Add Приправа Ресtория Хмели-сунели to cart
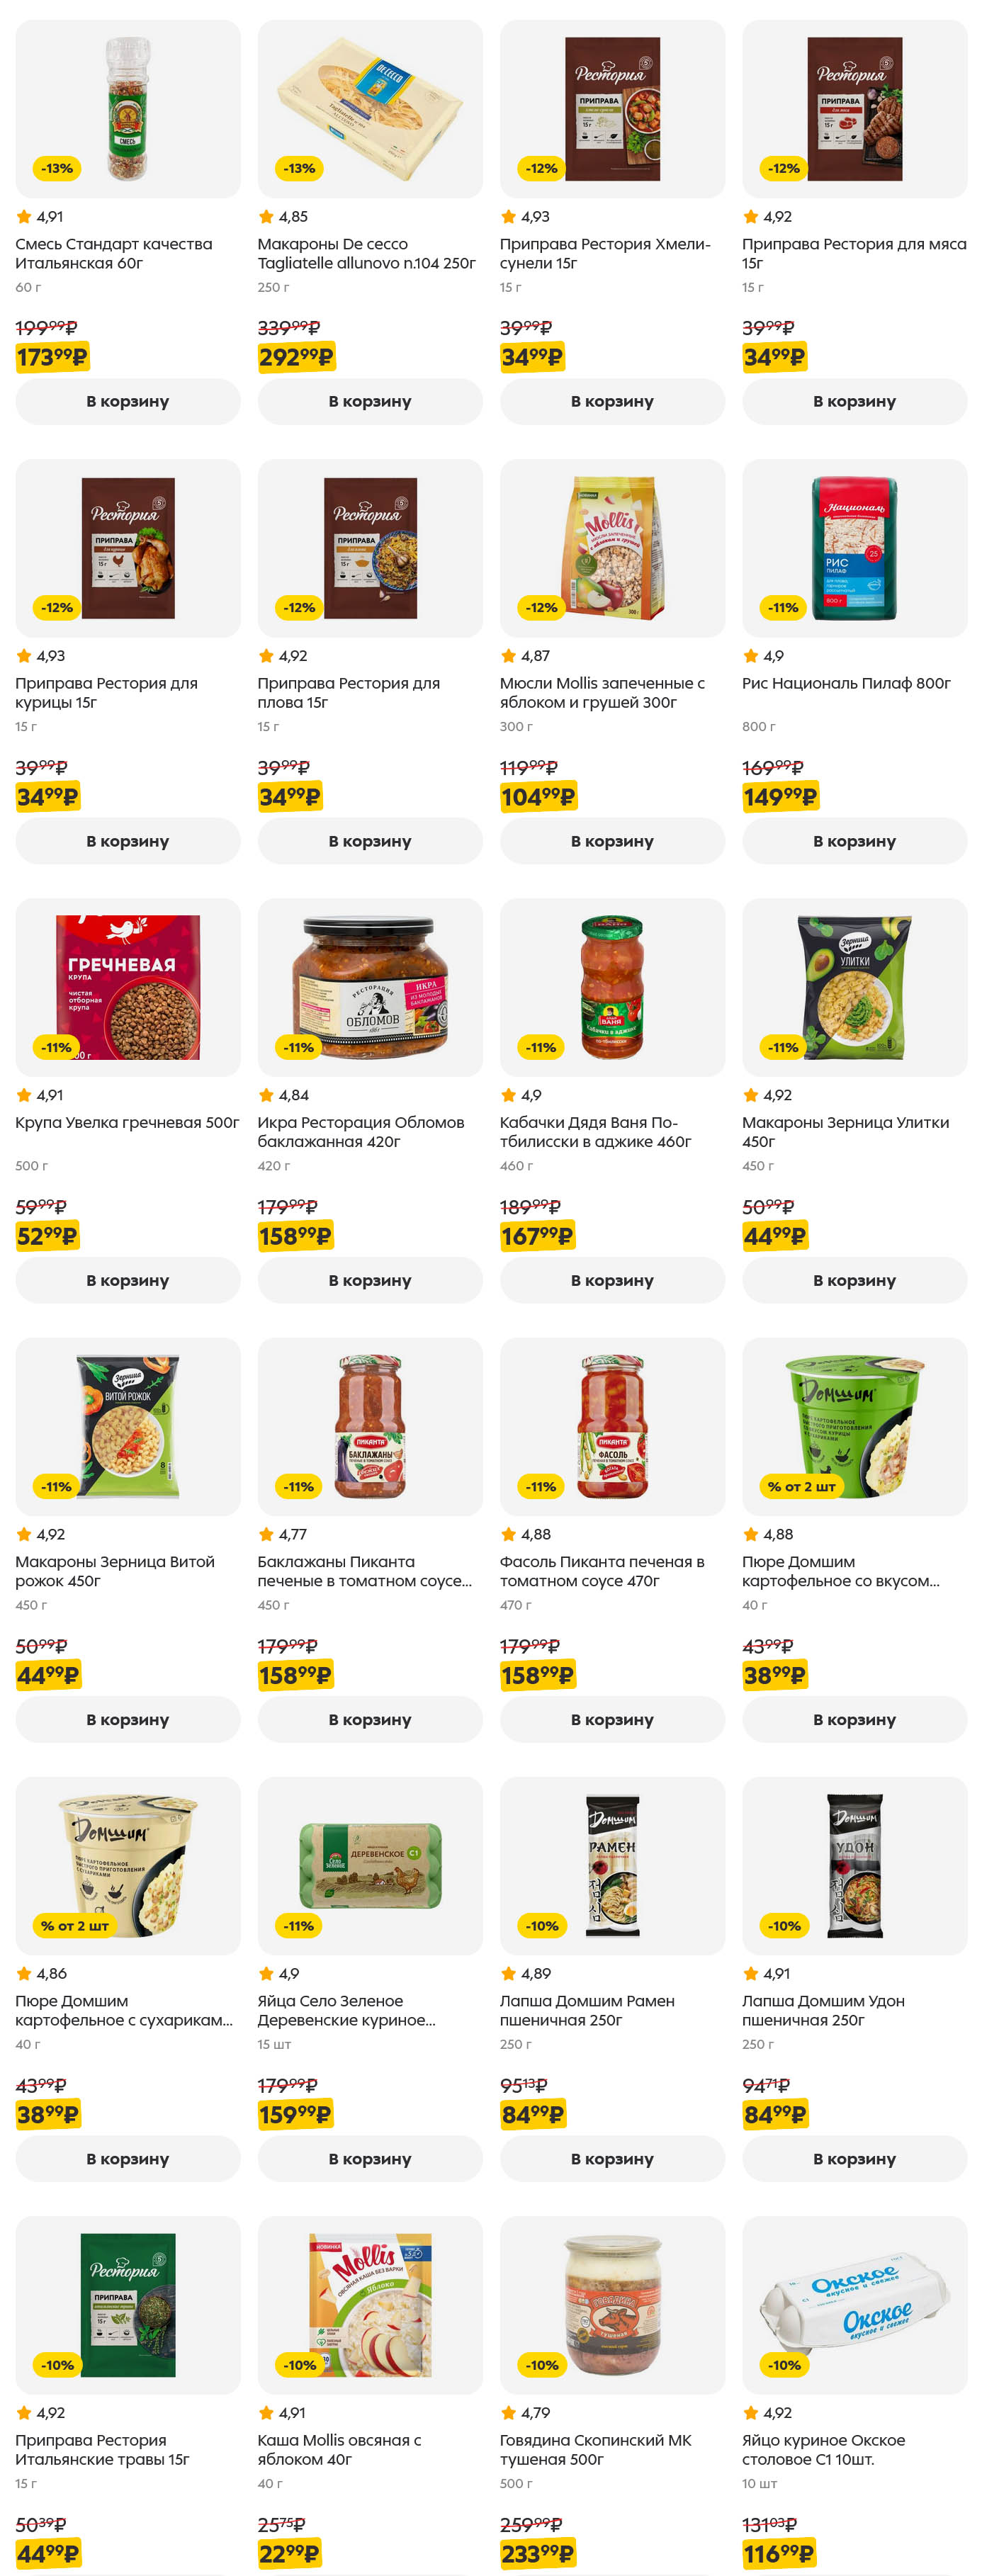This screenshot has width=982, height=2576. (x=612, y=401)
